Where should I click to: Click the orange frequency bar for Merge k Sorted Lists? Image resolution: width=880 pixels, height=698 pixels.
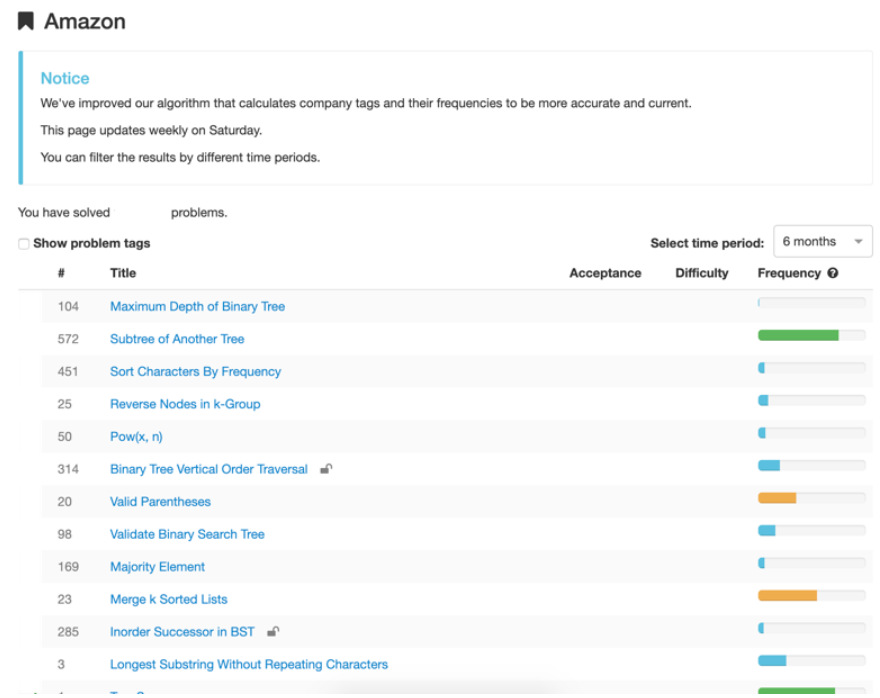pos(787,595)
